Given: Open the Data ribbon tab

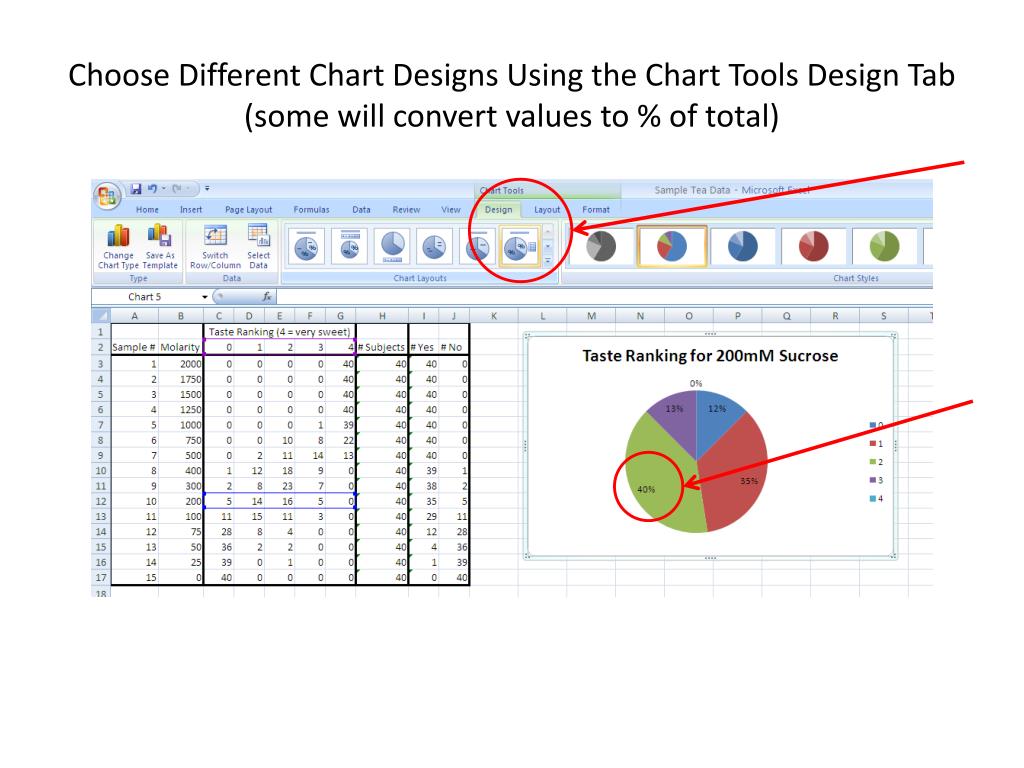Looking at the screenshot, I should coord(361,210).
